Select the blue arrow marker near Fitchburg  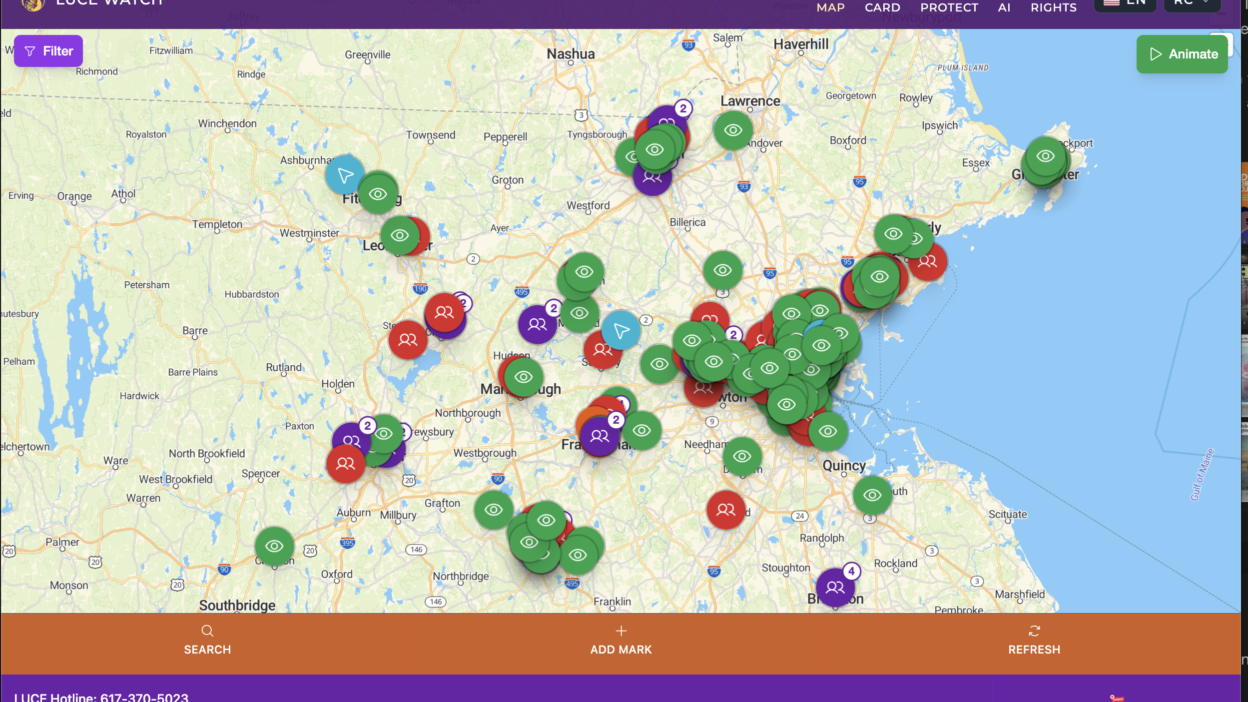click(344, 175)
